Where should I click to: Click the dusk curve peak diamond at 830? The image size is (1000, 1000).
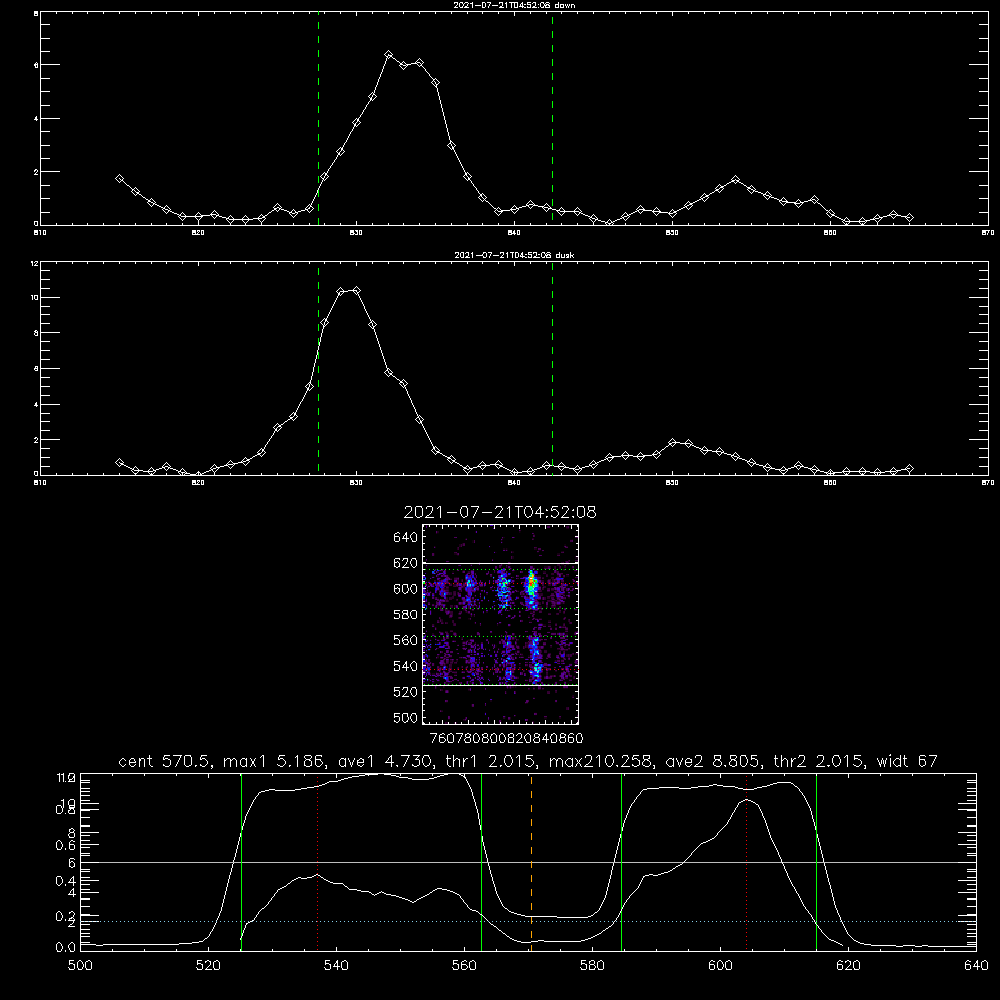[357, 290]
